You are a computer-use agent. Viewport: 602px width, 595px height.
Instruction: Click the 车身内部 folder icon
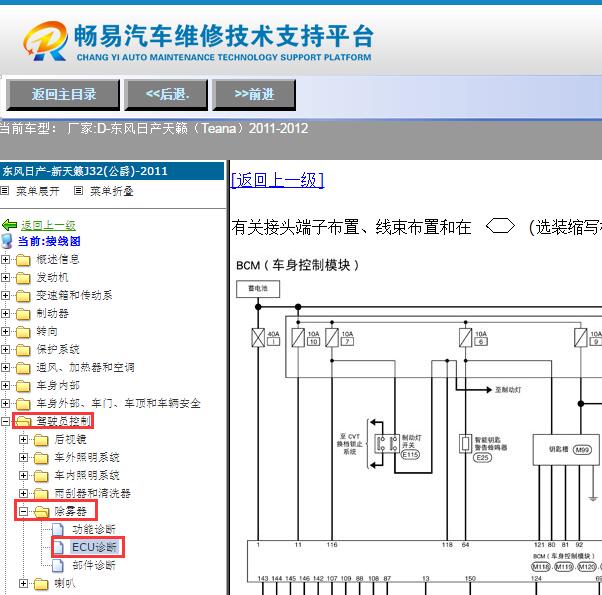point(23,386)
